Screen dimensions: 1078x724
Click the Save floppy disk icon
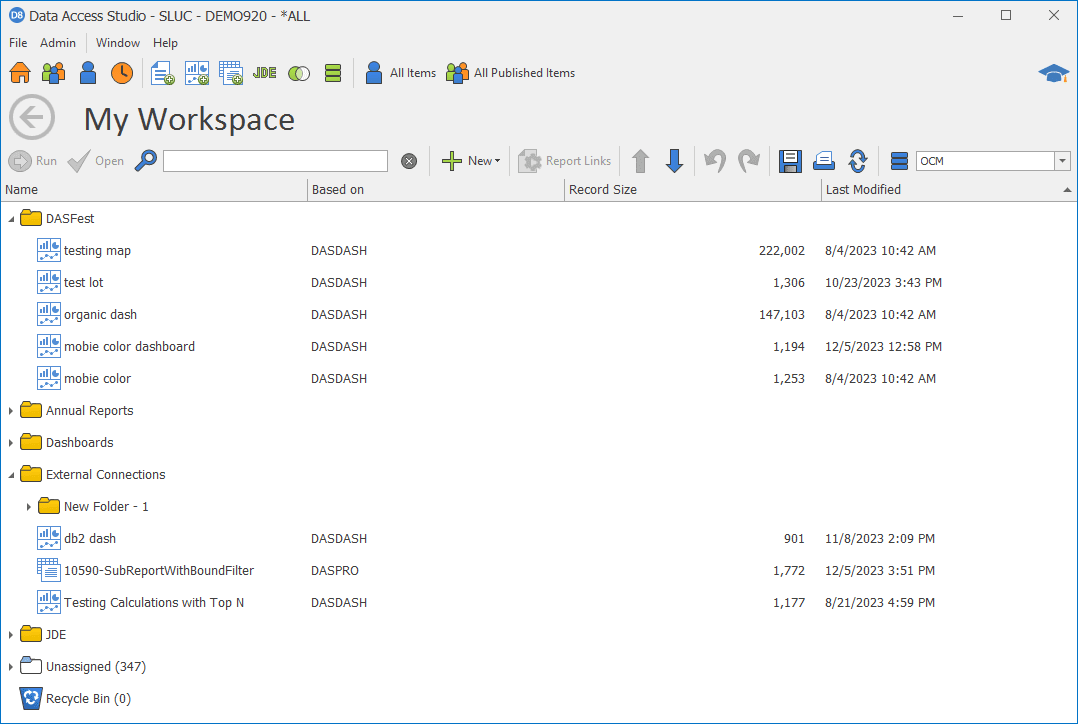pos(790,161)
